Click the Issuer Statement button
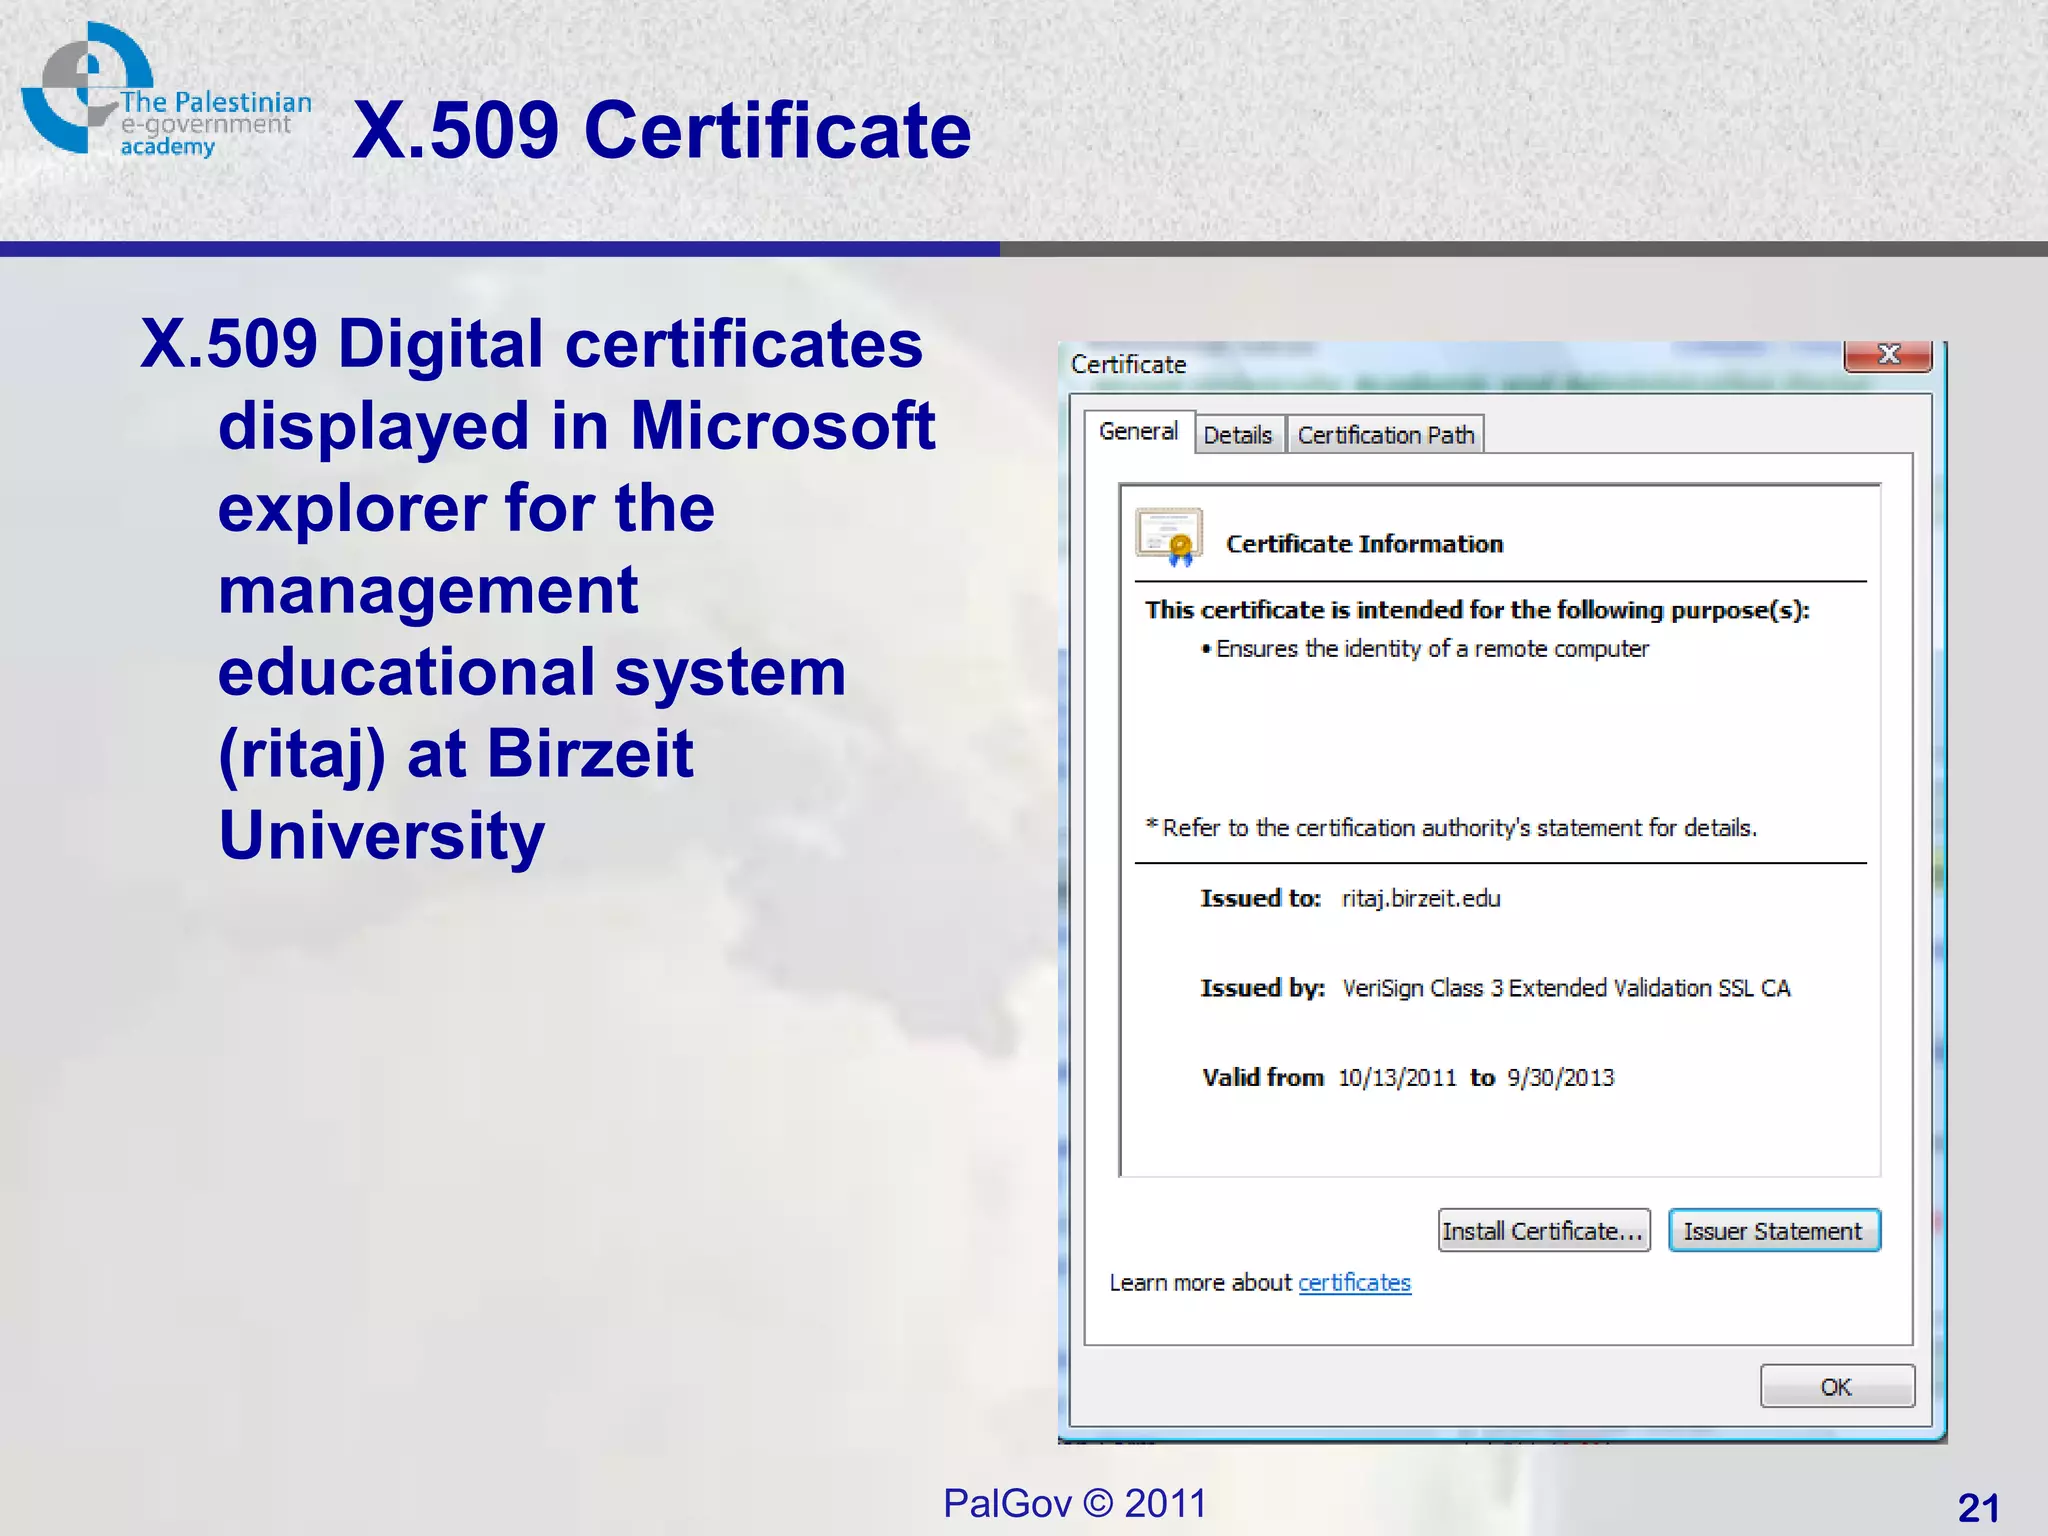The image size is (2048, 1536). (1774, 1231)
